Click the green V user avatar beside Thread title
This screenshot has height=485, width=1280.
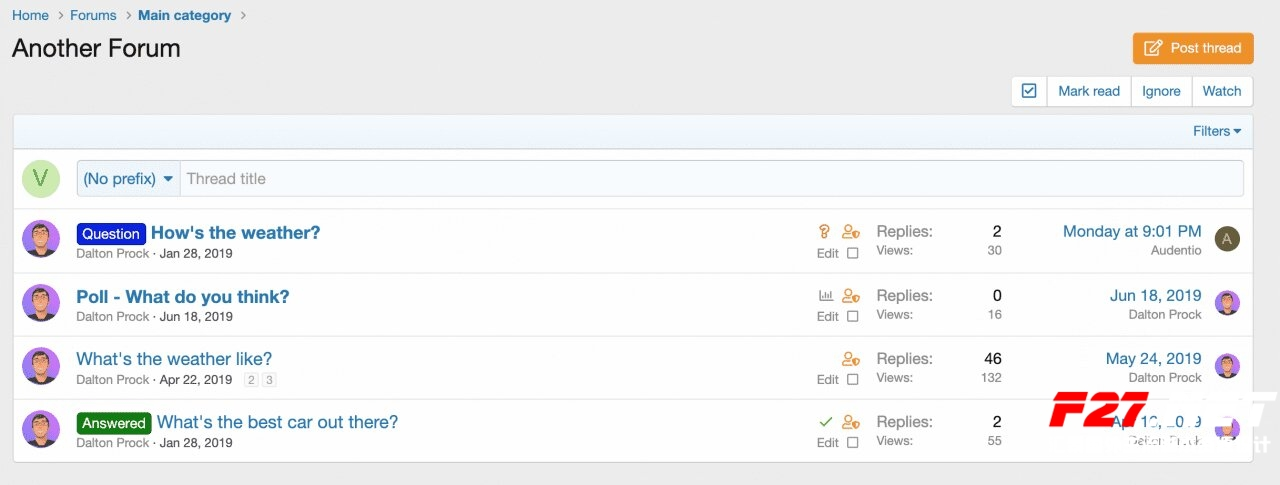click(x=41, y=179)
